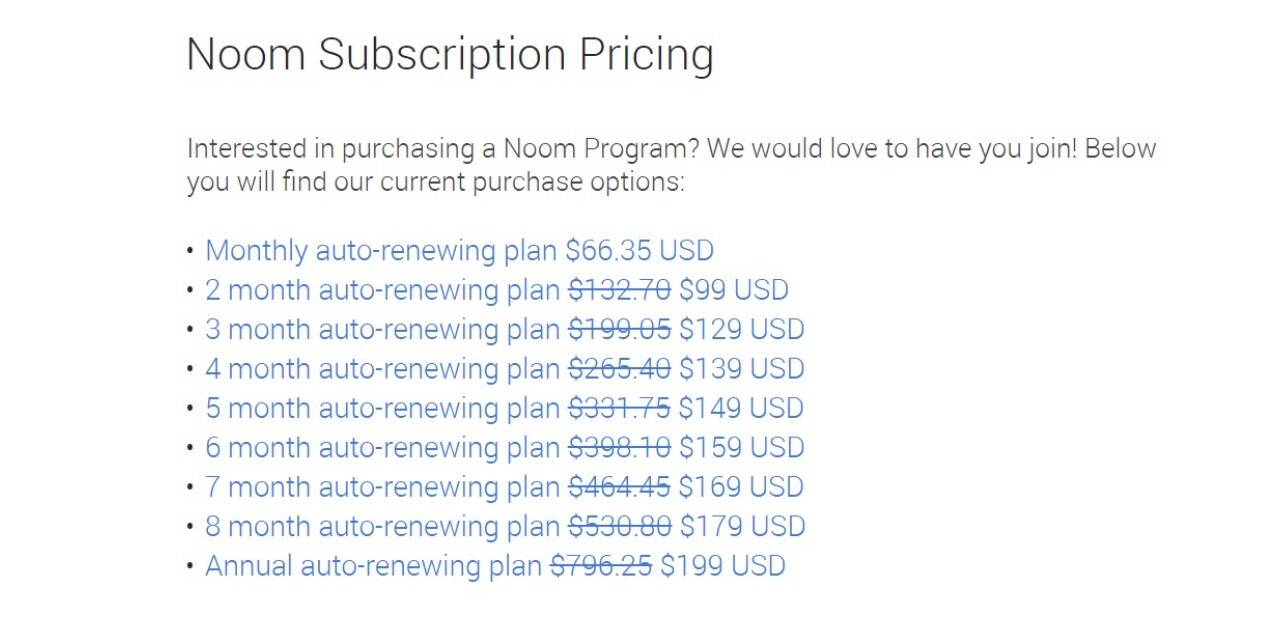Select the 3 month auto-renewing plan
The width and height of the screenshot is (1280, 643).
382,329
